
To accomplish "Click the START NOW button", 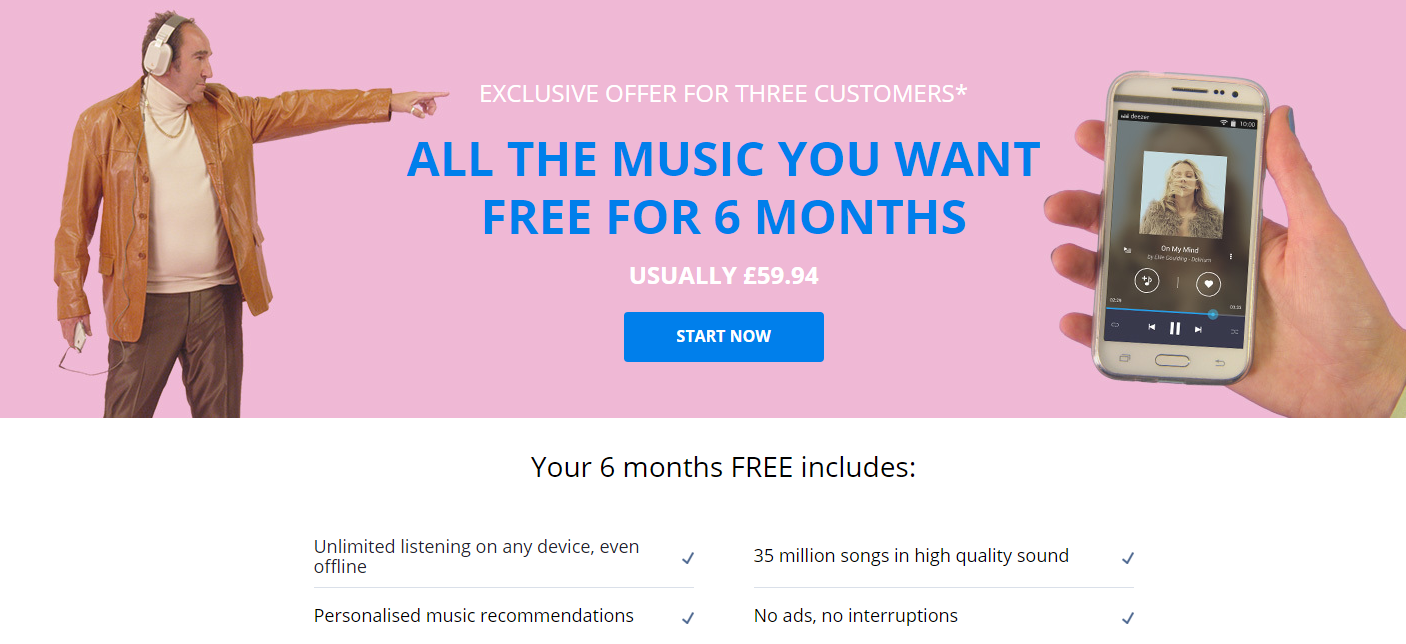I will tap(724, 337).
